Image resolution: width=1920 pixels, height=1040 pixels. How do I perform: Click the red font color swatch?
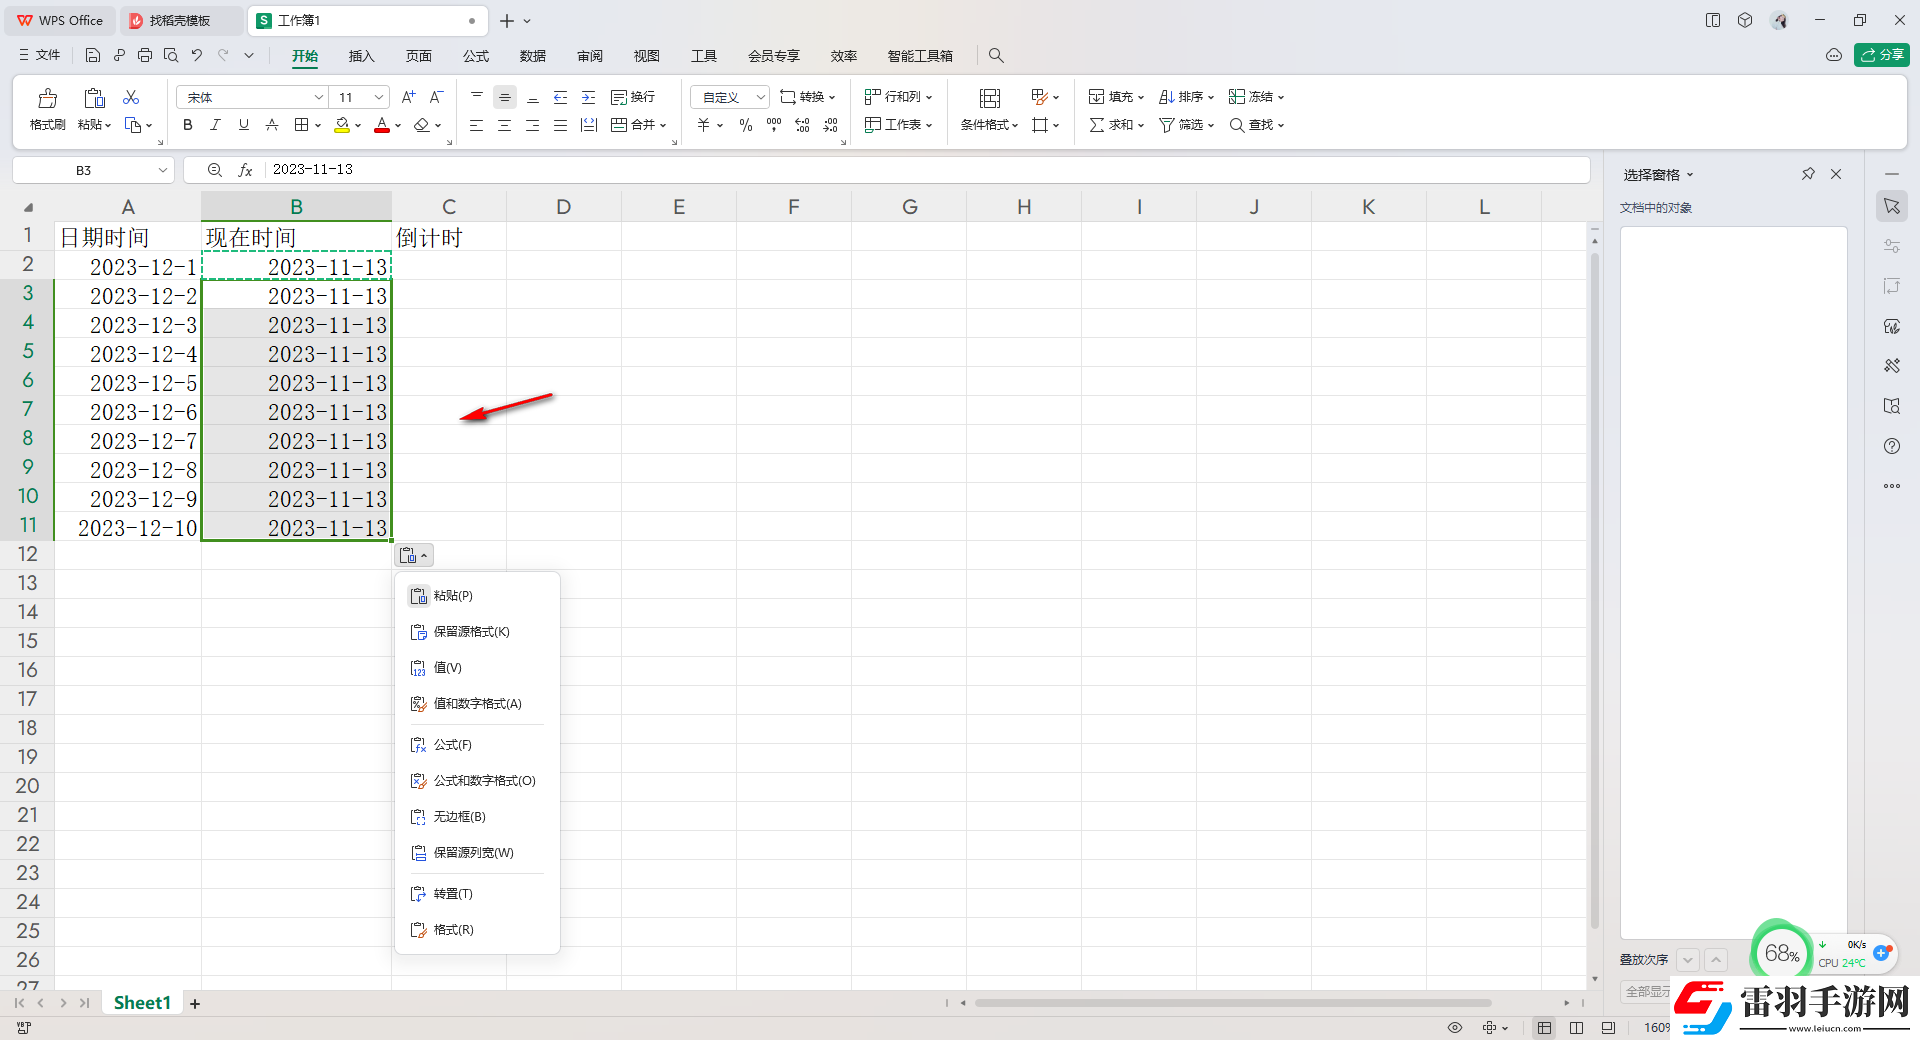point(381,125)
